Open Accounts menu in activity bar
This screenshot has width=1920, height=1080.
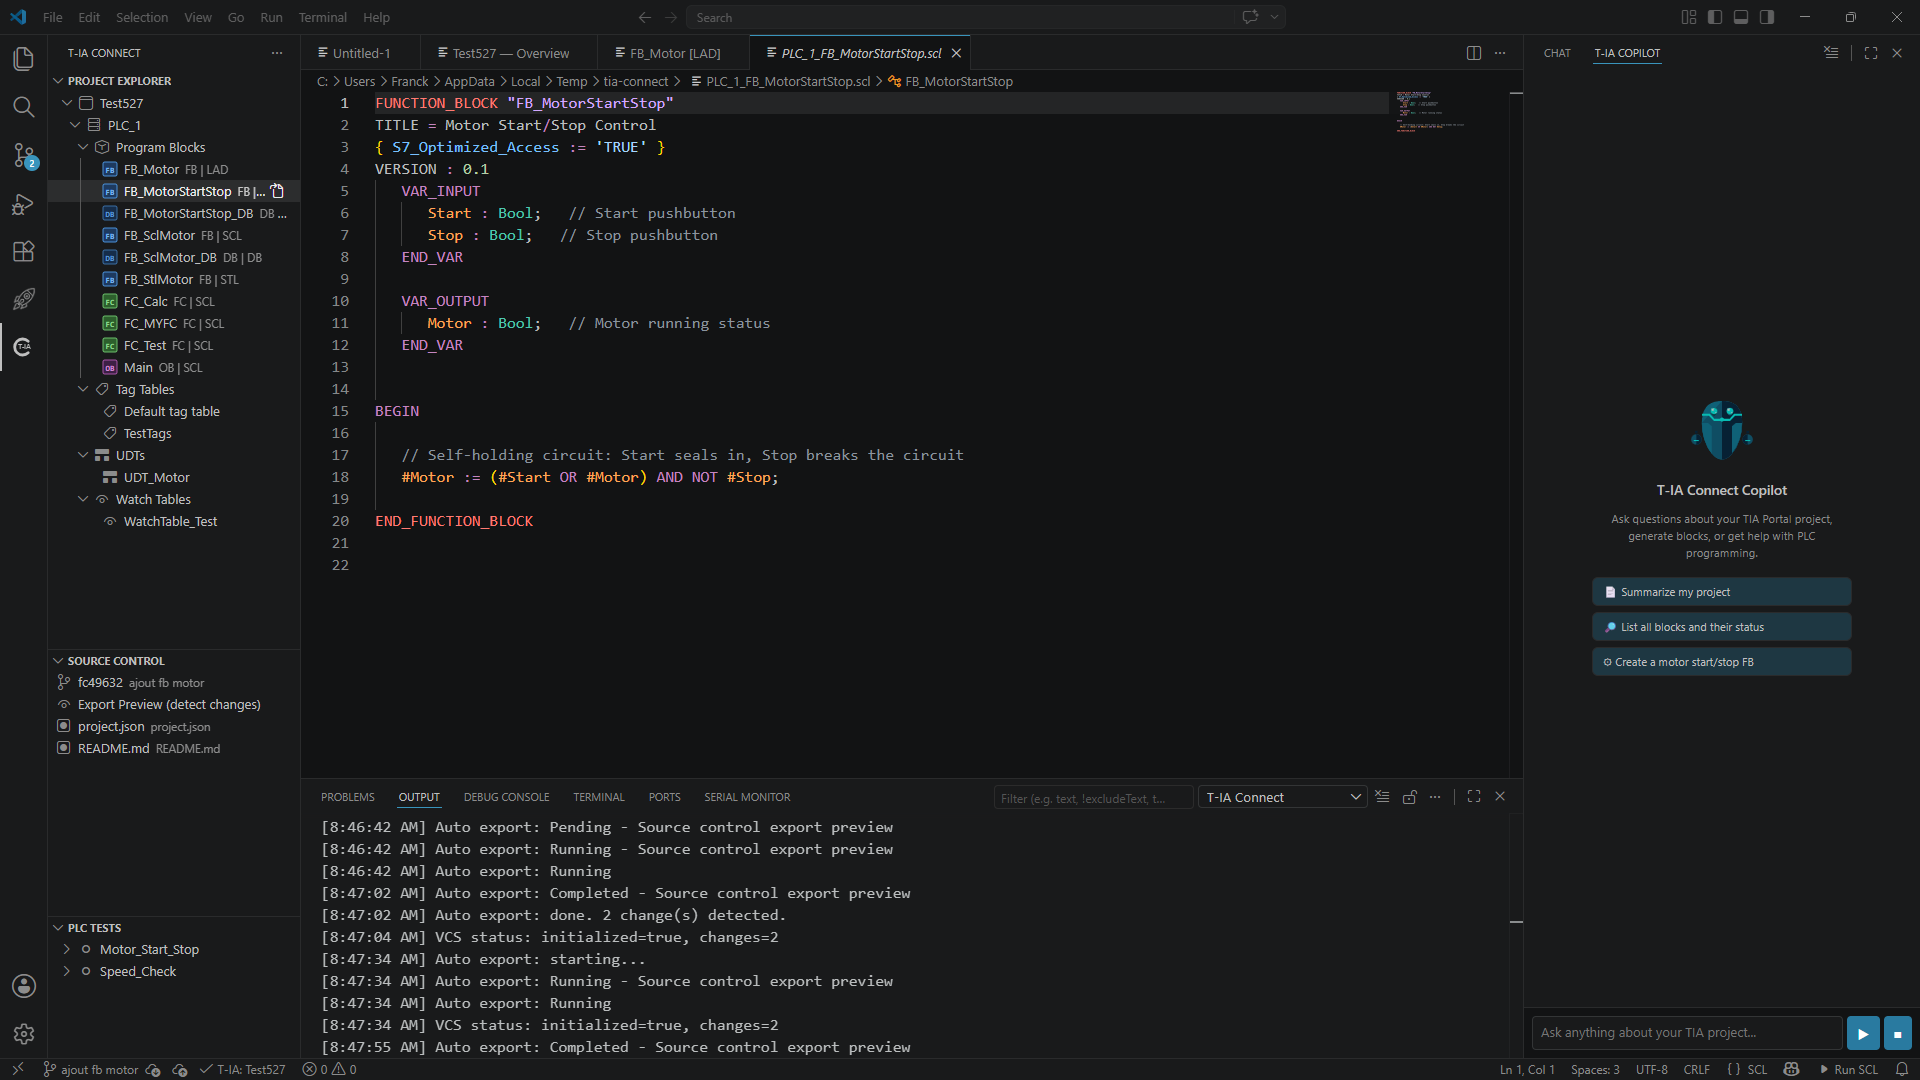(23, 986)
